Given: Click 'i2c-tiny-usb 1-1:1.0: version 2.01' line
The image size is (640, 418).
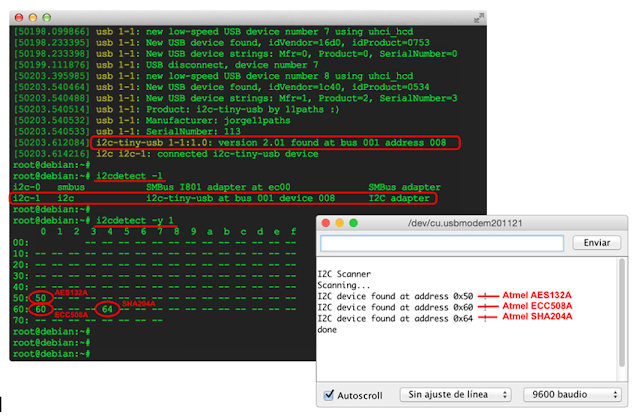Looking at the screenshot, I should click(229, 142).
